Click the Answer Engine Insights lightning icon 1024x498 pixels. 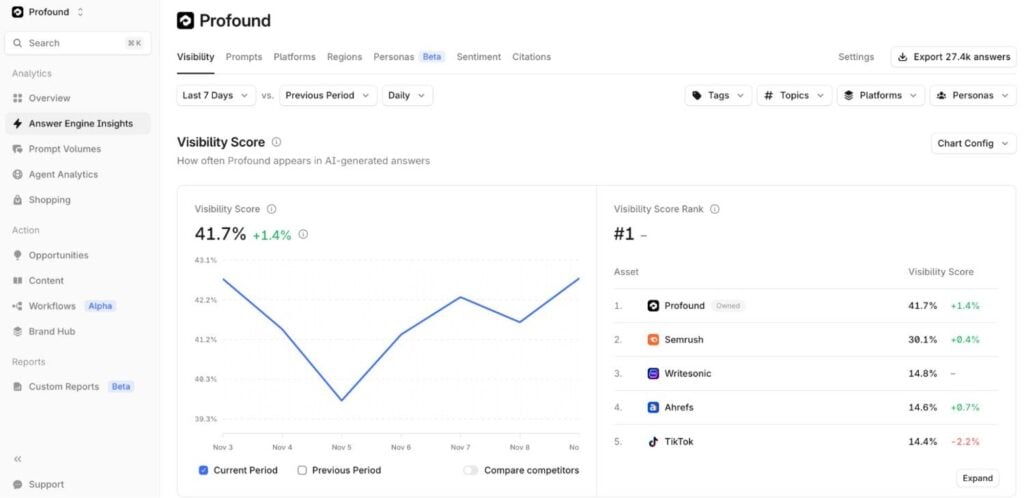point(18,123)
